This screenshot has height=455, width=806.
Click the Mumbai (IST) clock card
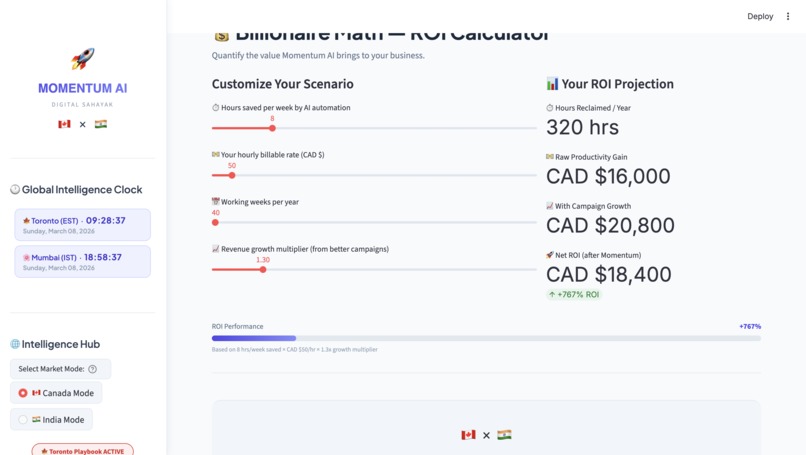click(x=82, y=261)
